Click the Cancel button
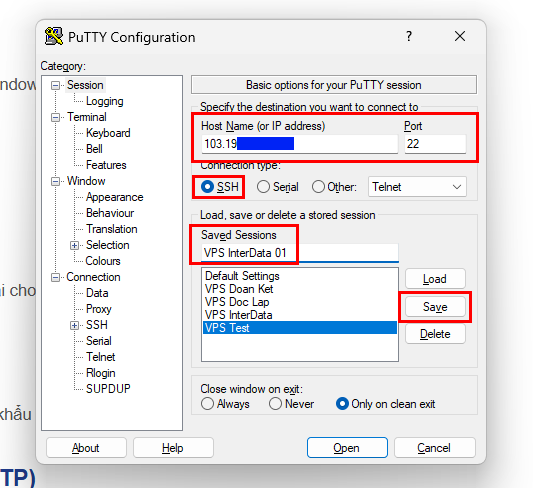Viewport: 533px width, 488px height. 434,448
